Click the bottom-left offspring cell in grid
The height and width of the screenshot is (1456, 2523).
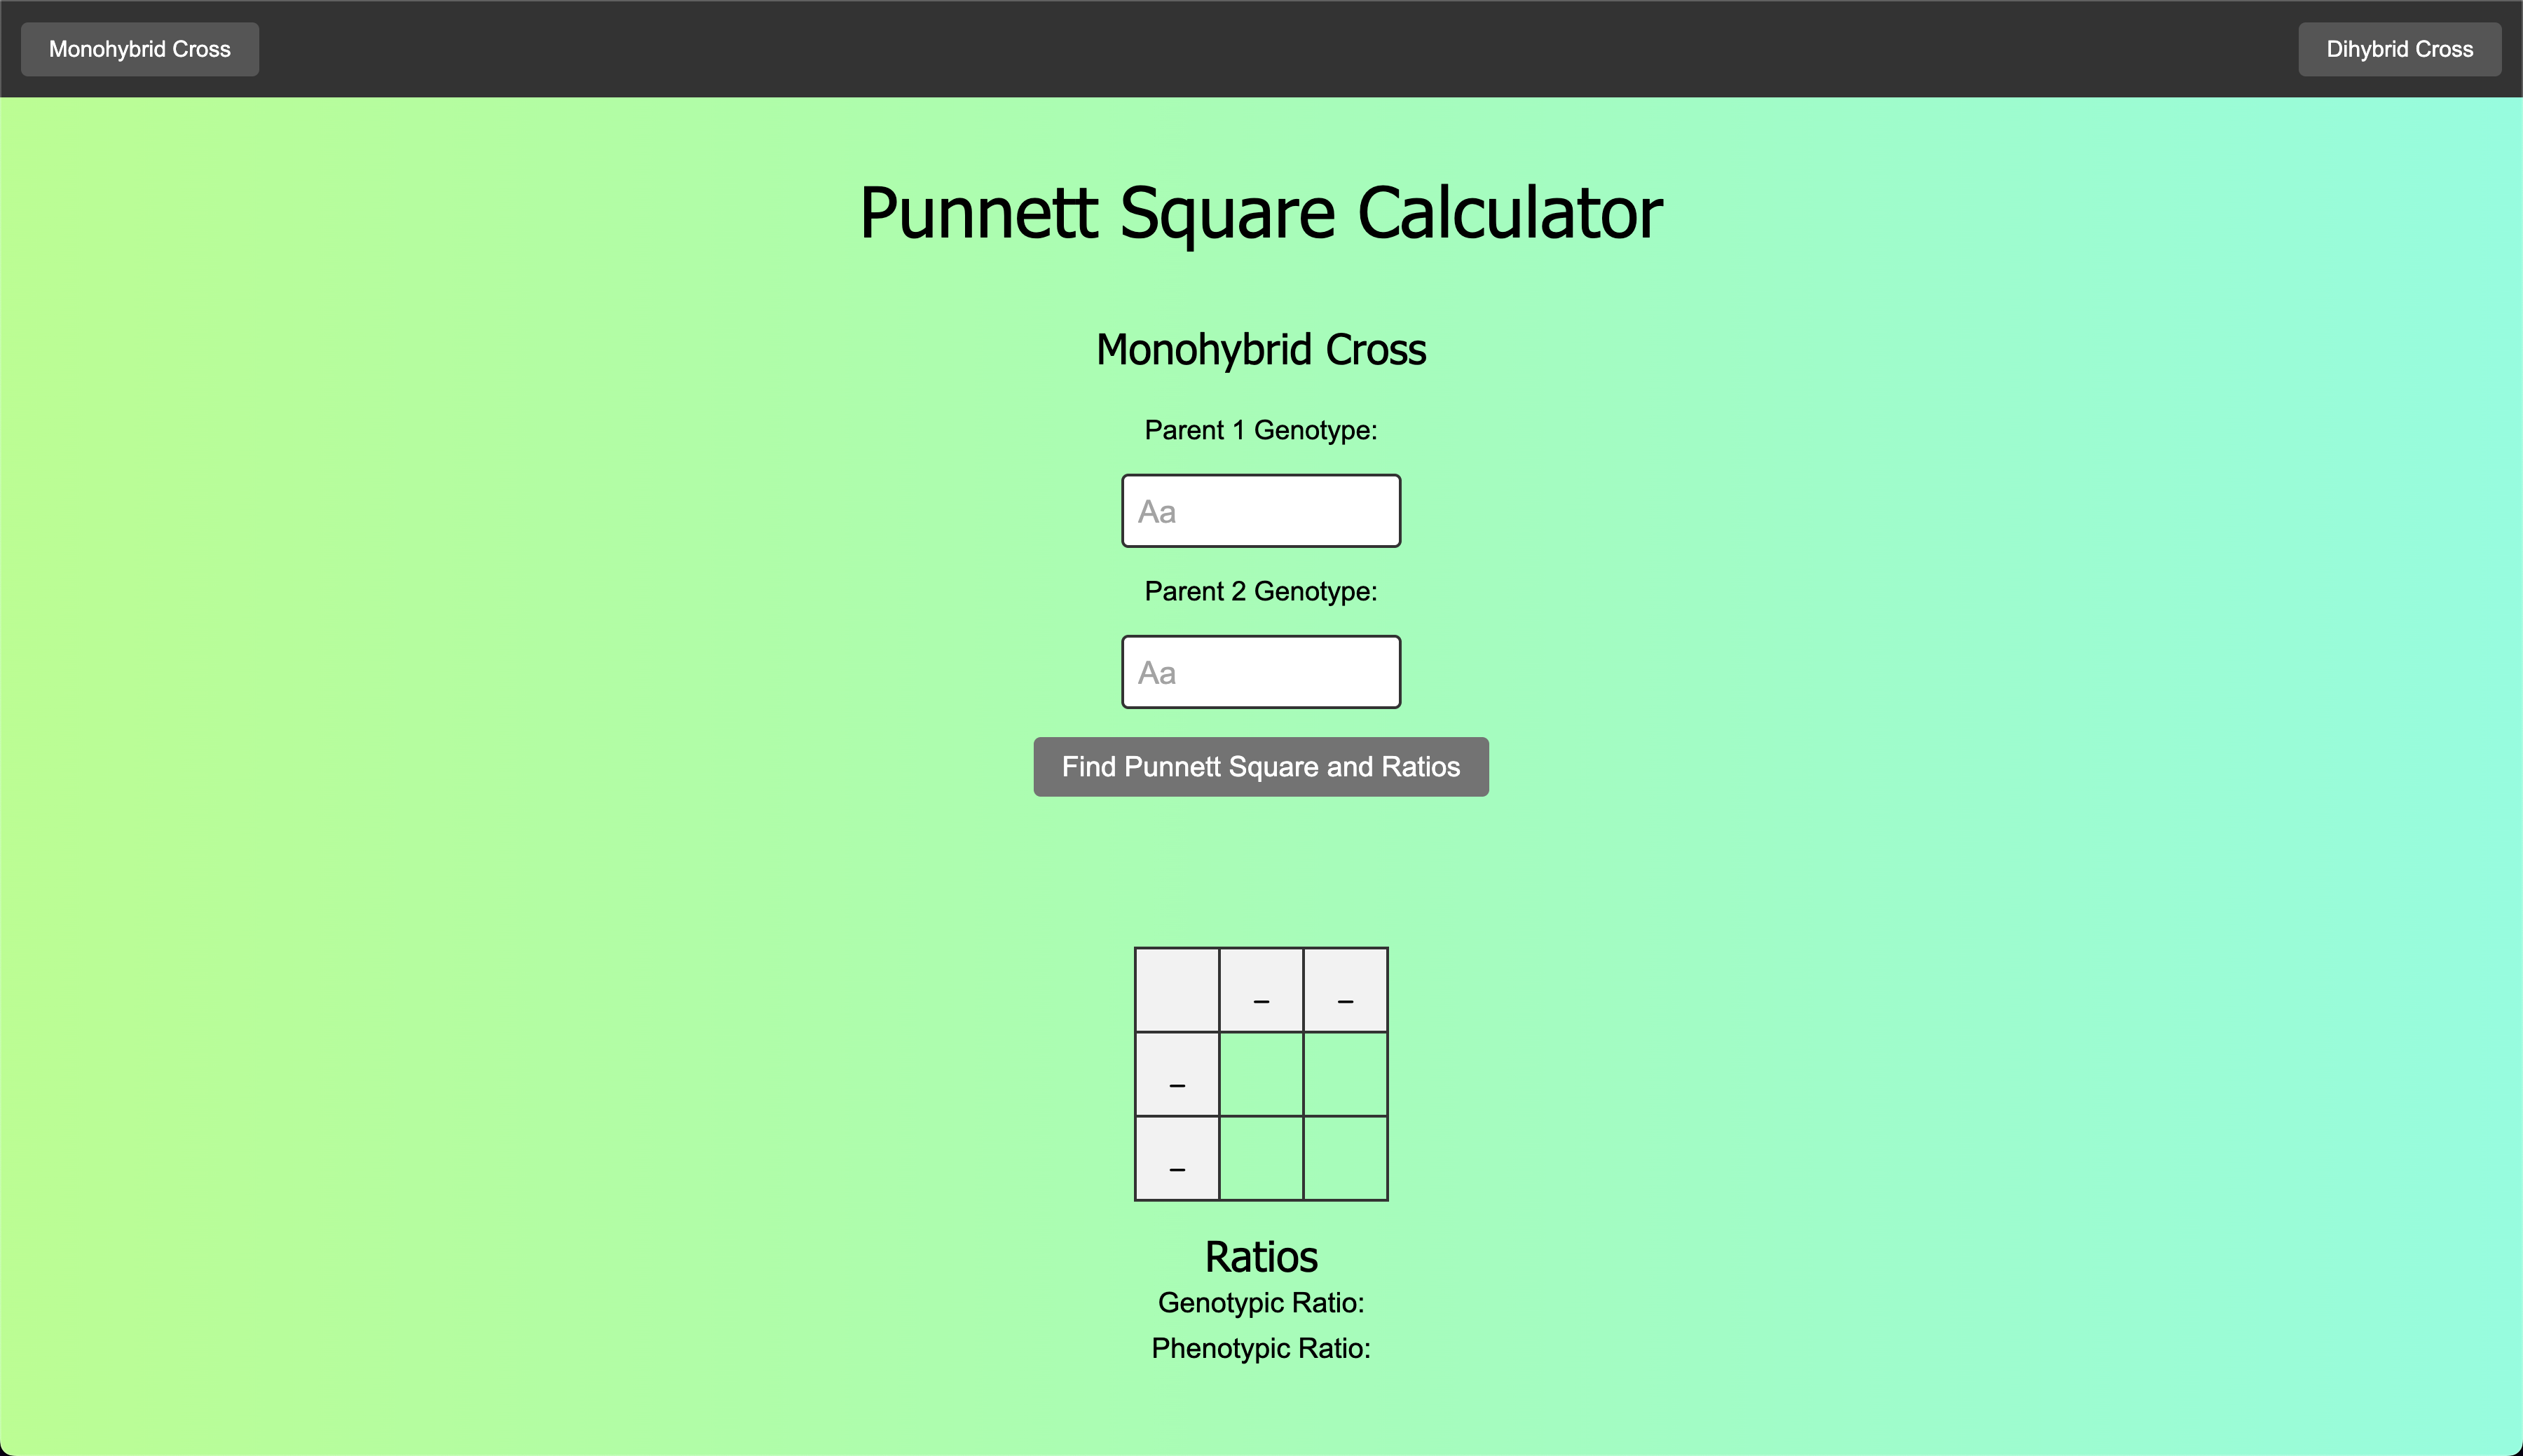point(1261,1158)
